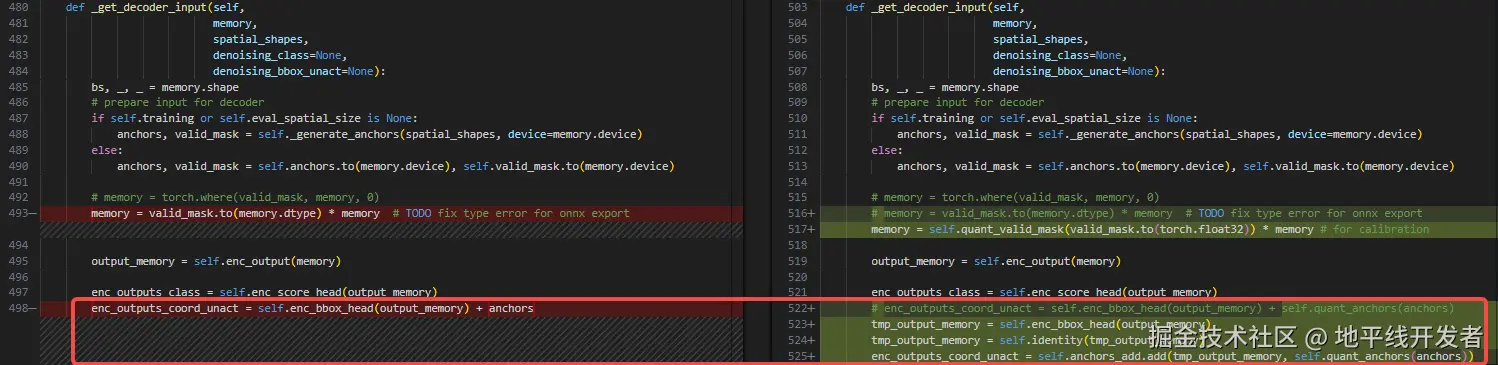
Task: Click 'self.valid_mask.to(memory.device)' on line 513
Action: [x=1349, y=166]
